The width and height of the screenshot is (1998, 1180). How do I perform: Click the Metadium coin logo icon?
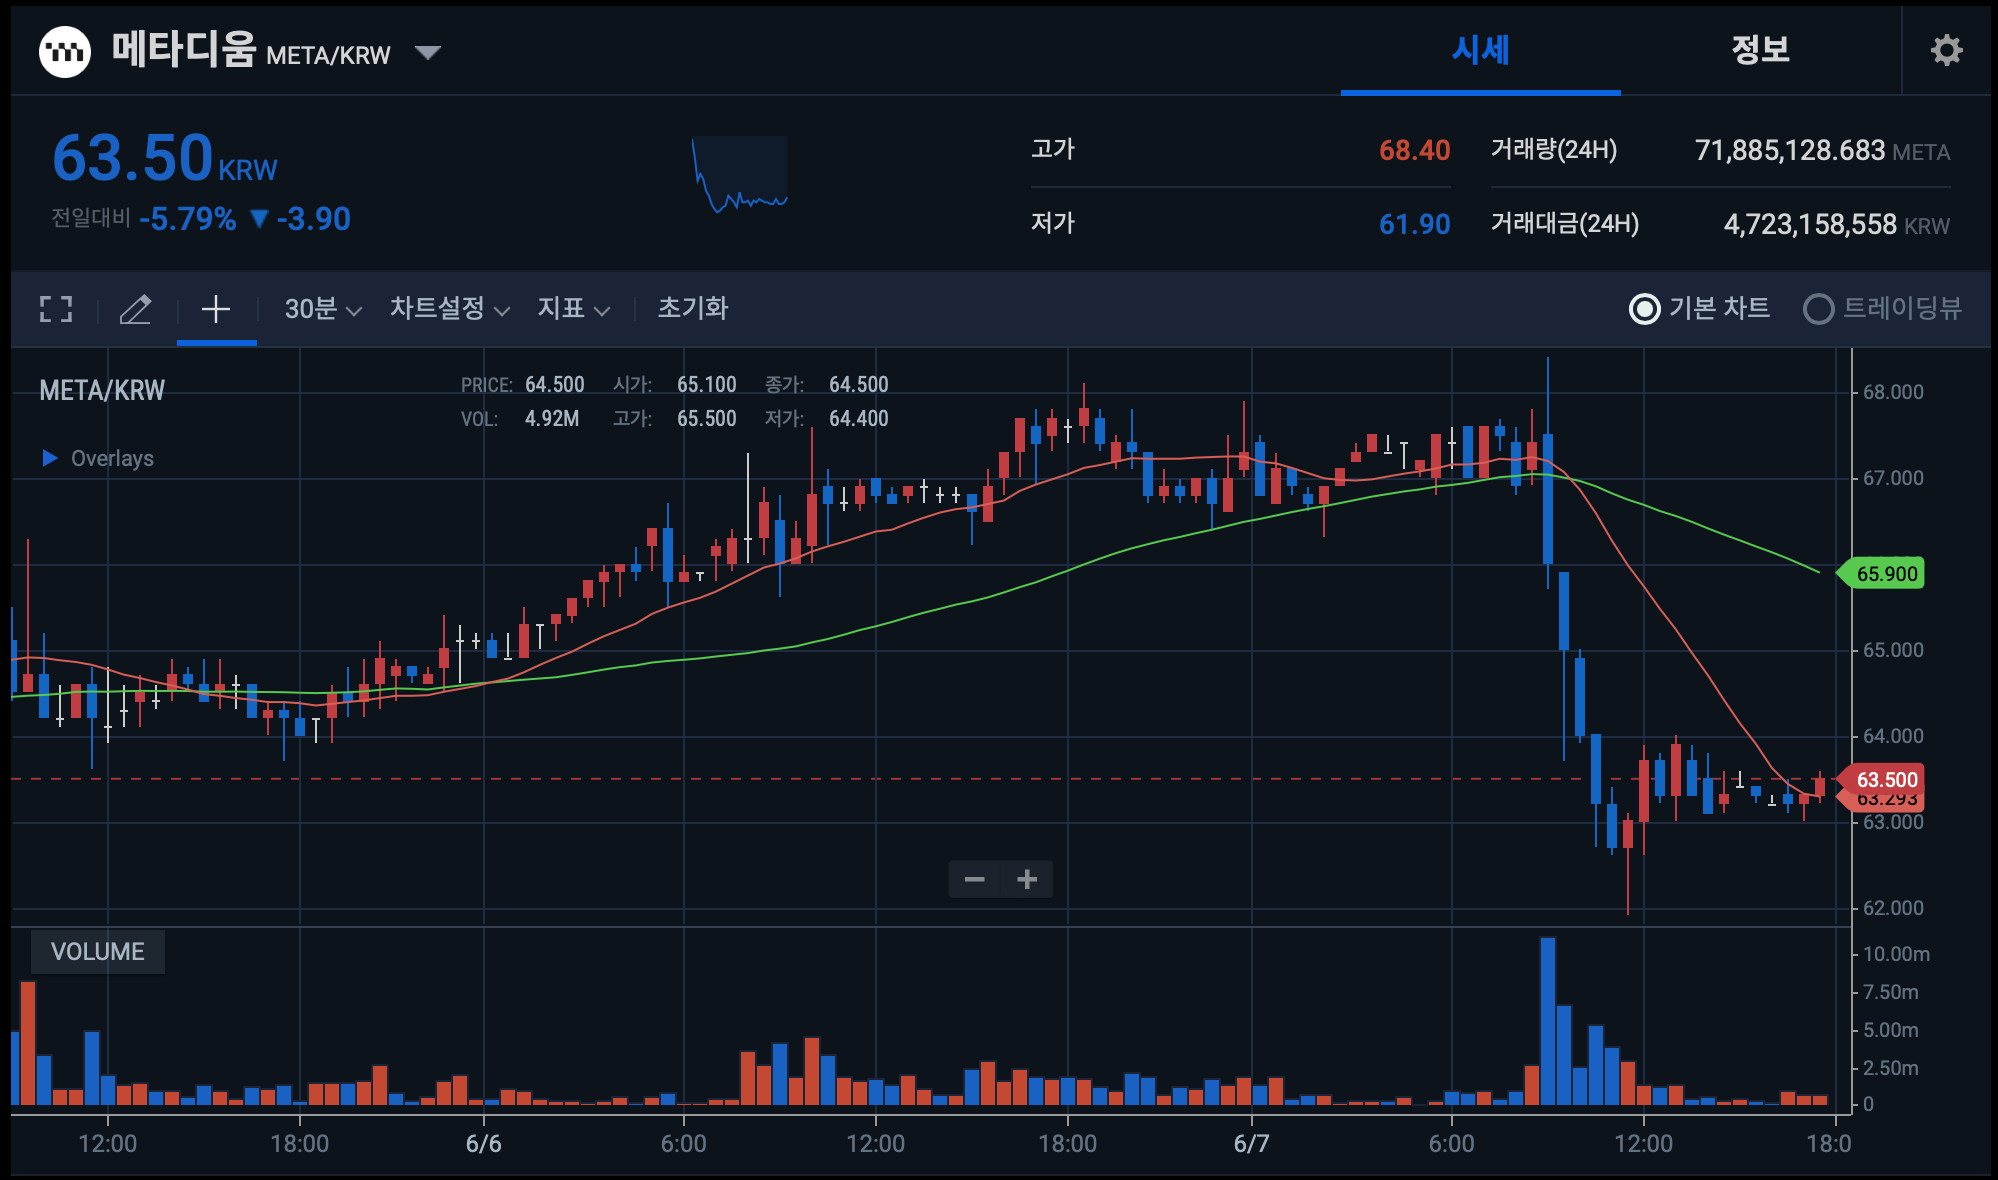pos(65,51)
